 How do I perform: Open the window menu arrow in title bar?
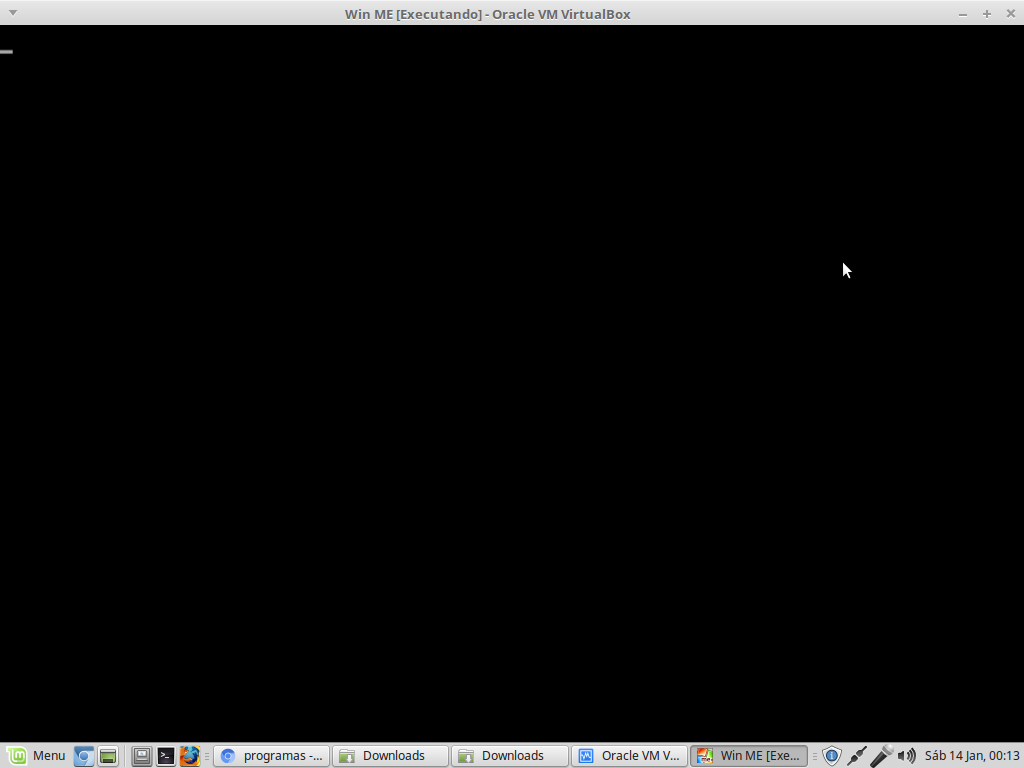pos(12,13)
